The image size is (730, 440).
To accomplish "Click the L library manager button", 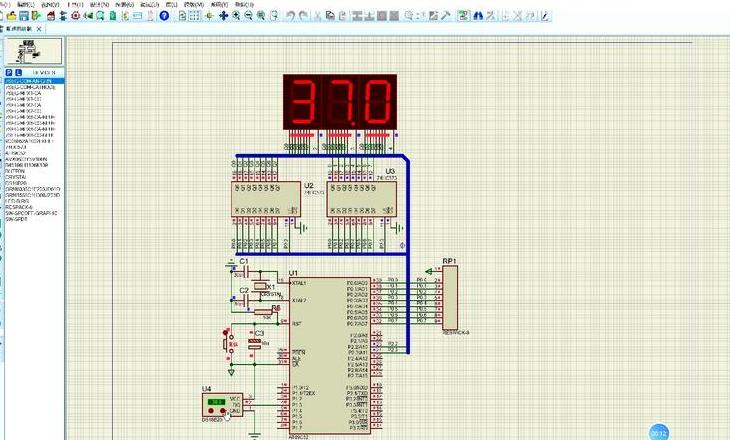I will (18, 73).
